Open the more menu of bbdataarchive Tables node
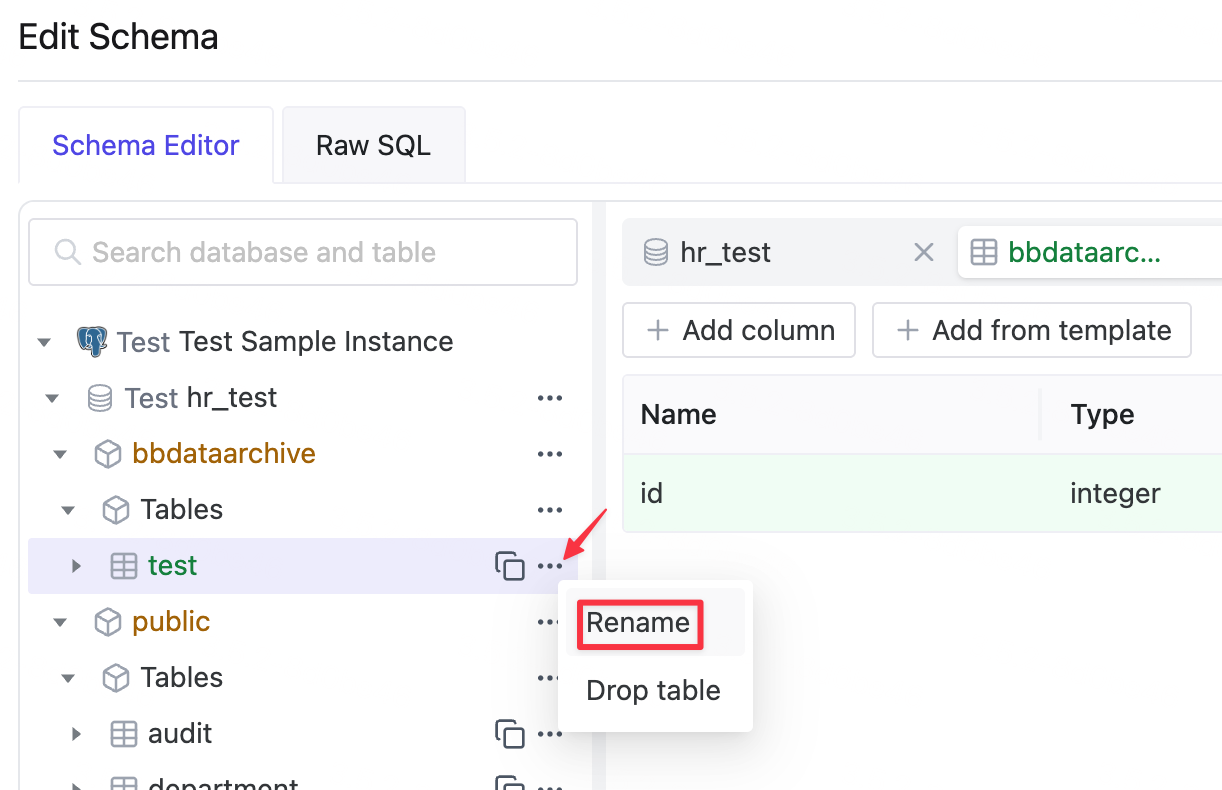 (549, 510)
